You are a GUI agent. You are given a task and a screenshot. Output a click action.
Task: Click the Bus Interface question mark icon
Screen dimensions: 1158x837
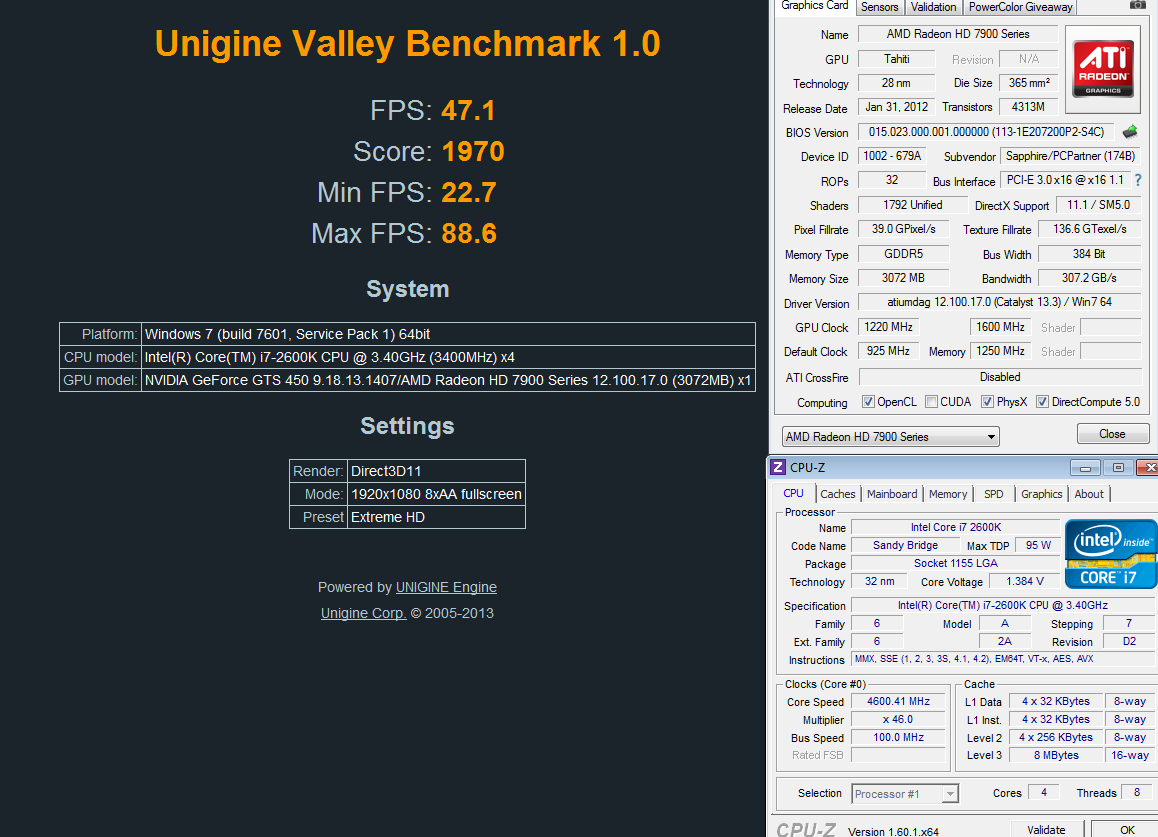tap(1137, 181)
